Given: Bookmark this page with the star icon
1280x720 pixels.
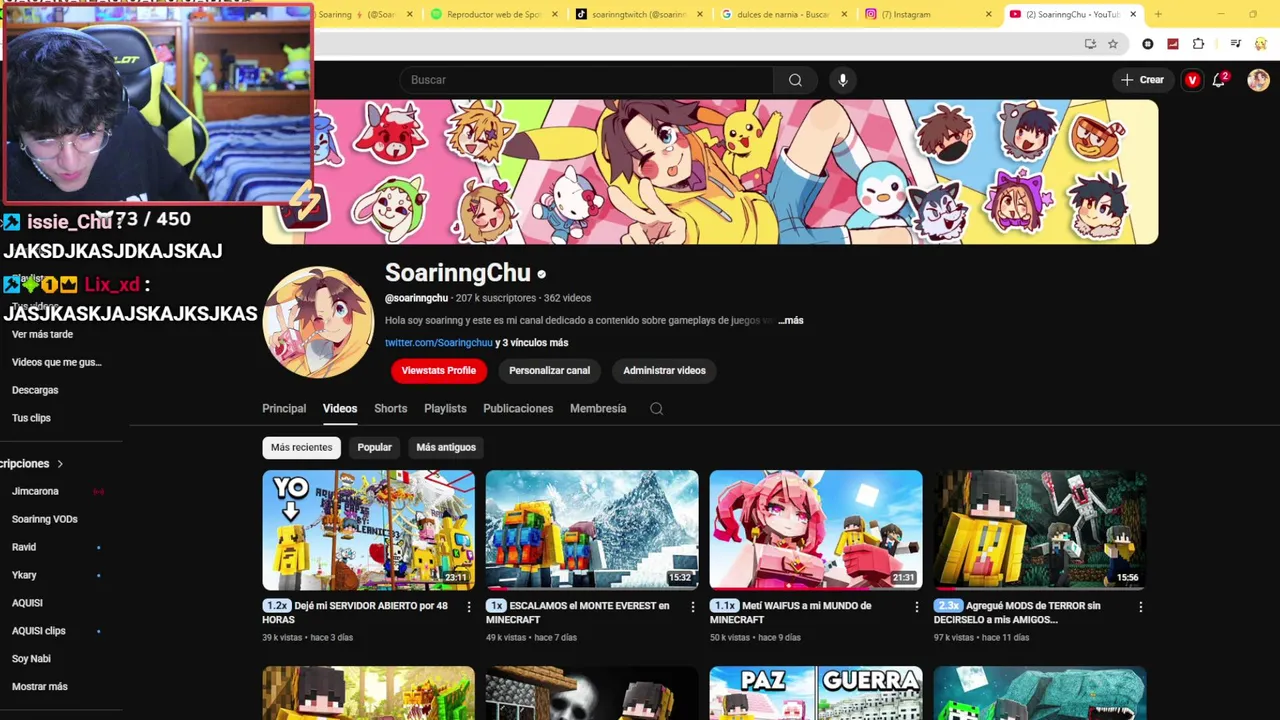Looking at the screenshot, I should coord(1112,44).
